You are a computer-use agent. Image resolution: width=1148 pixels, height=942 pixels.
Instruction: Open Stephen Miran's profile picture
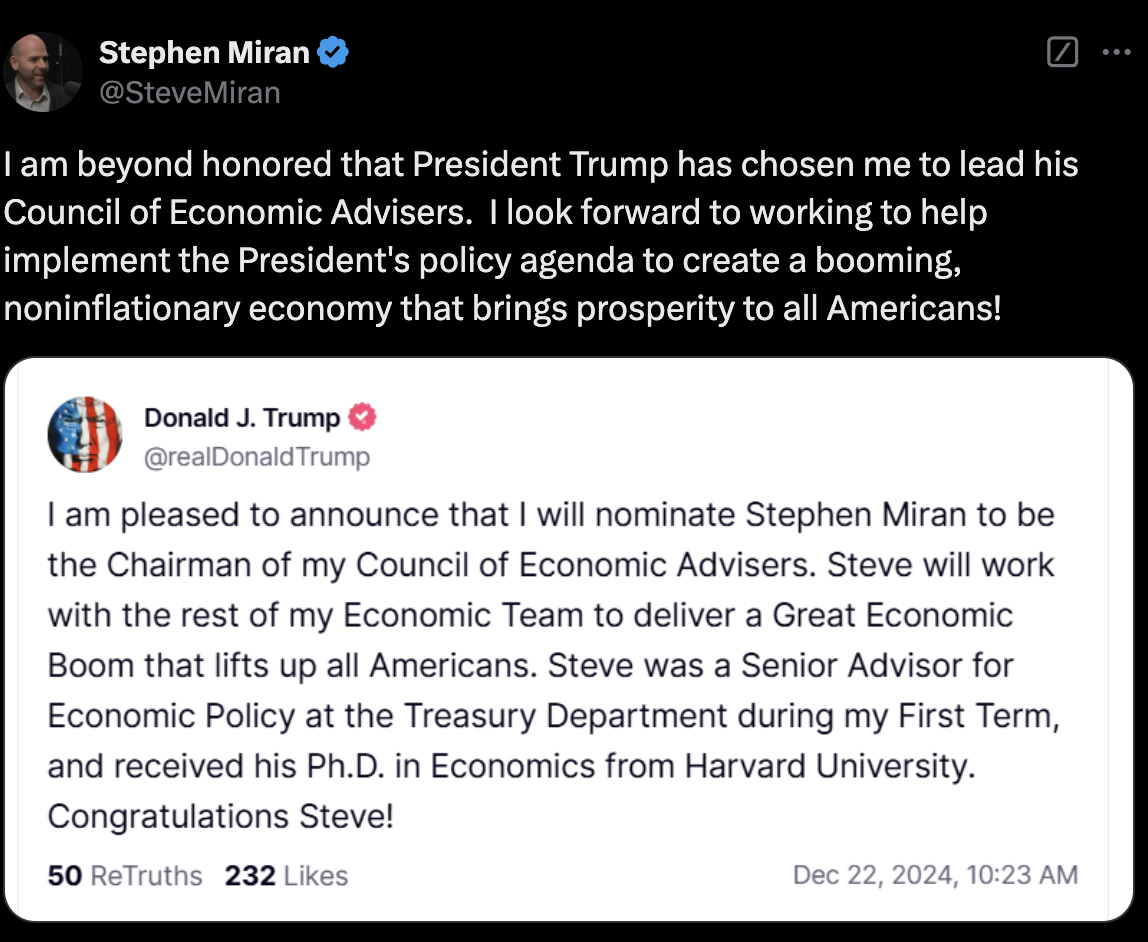(43, 71)
